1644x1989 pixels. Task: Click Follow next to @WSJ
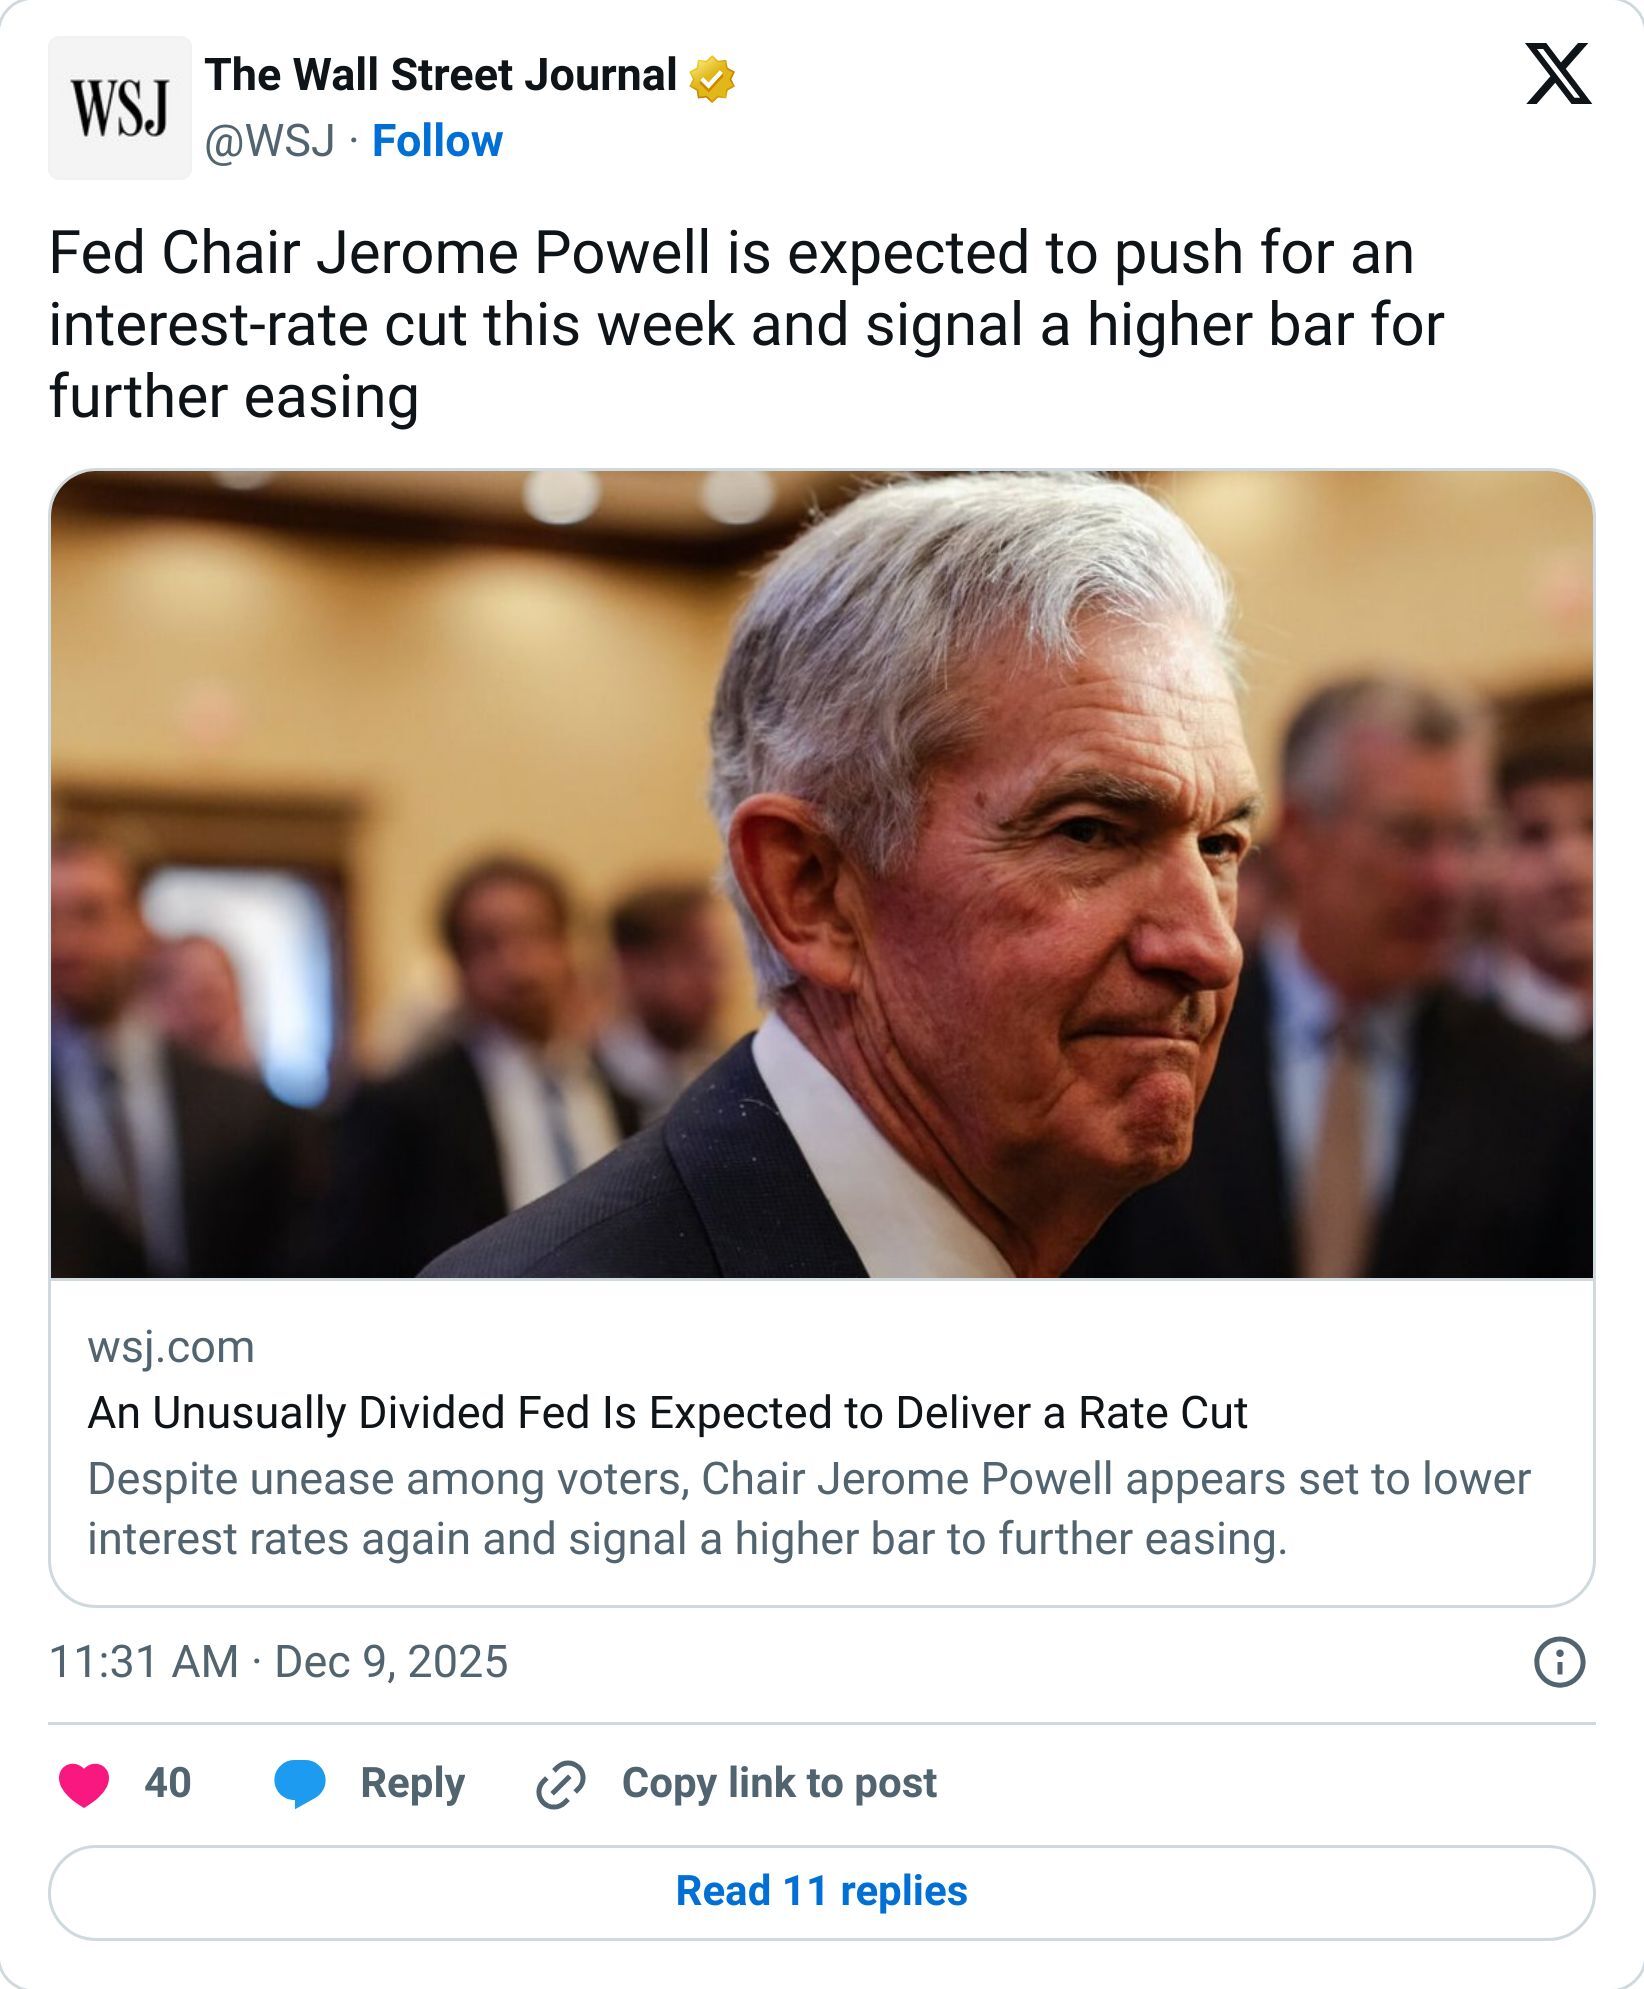pos(437,142)
